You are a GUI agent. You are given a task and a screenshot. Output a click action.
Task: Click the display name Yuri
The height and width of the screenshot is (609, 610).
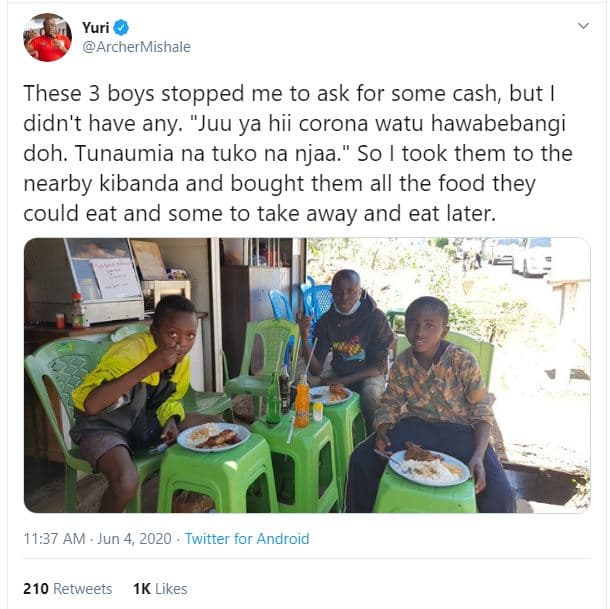pyautogui.click(x=95, y=27)
